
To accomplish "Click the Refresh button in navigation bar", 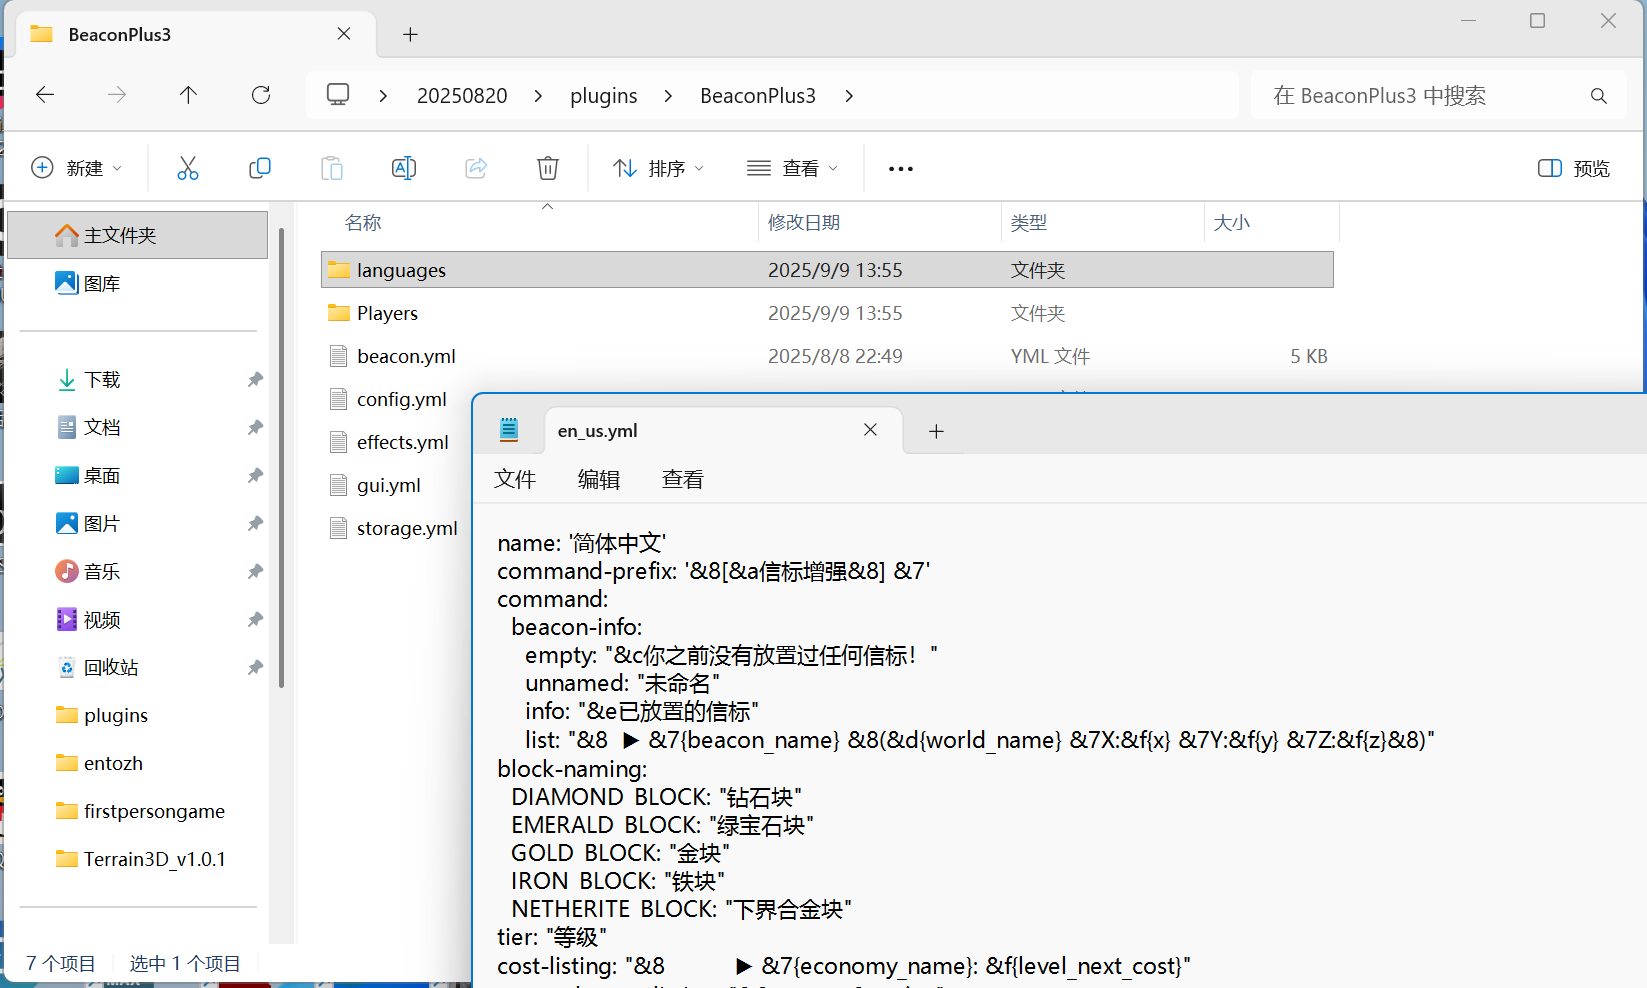I will tap(261, 95).
